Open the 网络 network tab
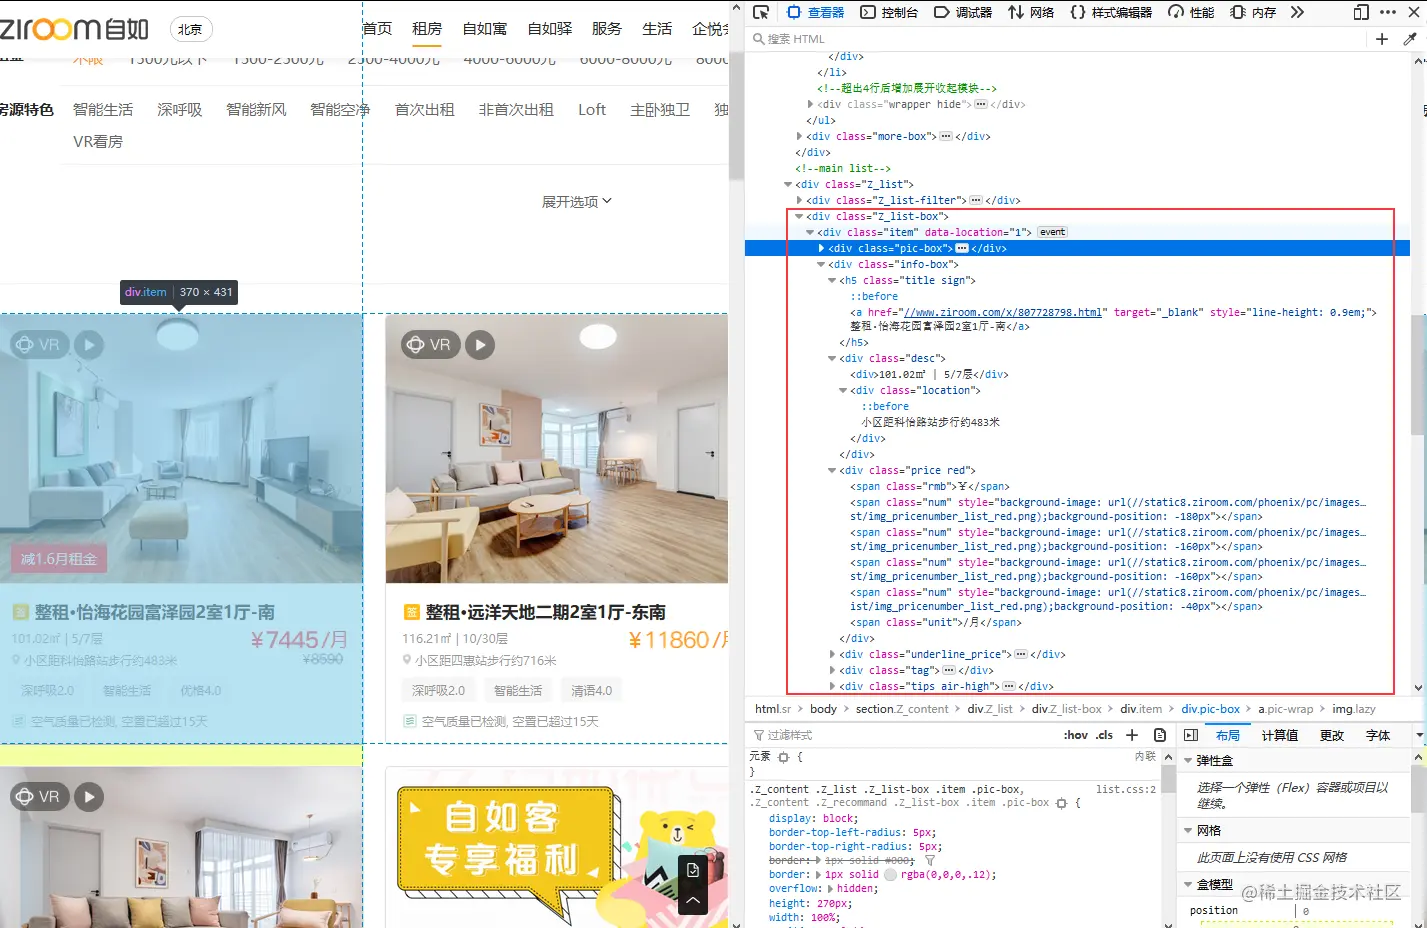 click(x=1031, y=12)
